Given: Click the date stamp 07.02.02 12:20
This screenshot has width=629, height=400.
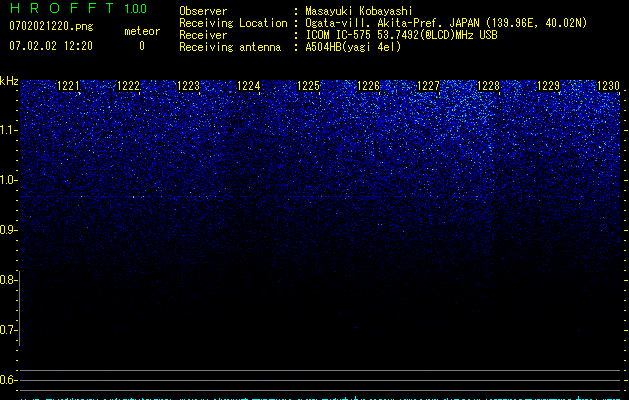Looking at the screenshot, I should 51,46.
